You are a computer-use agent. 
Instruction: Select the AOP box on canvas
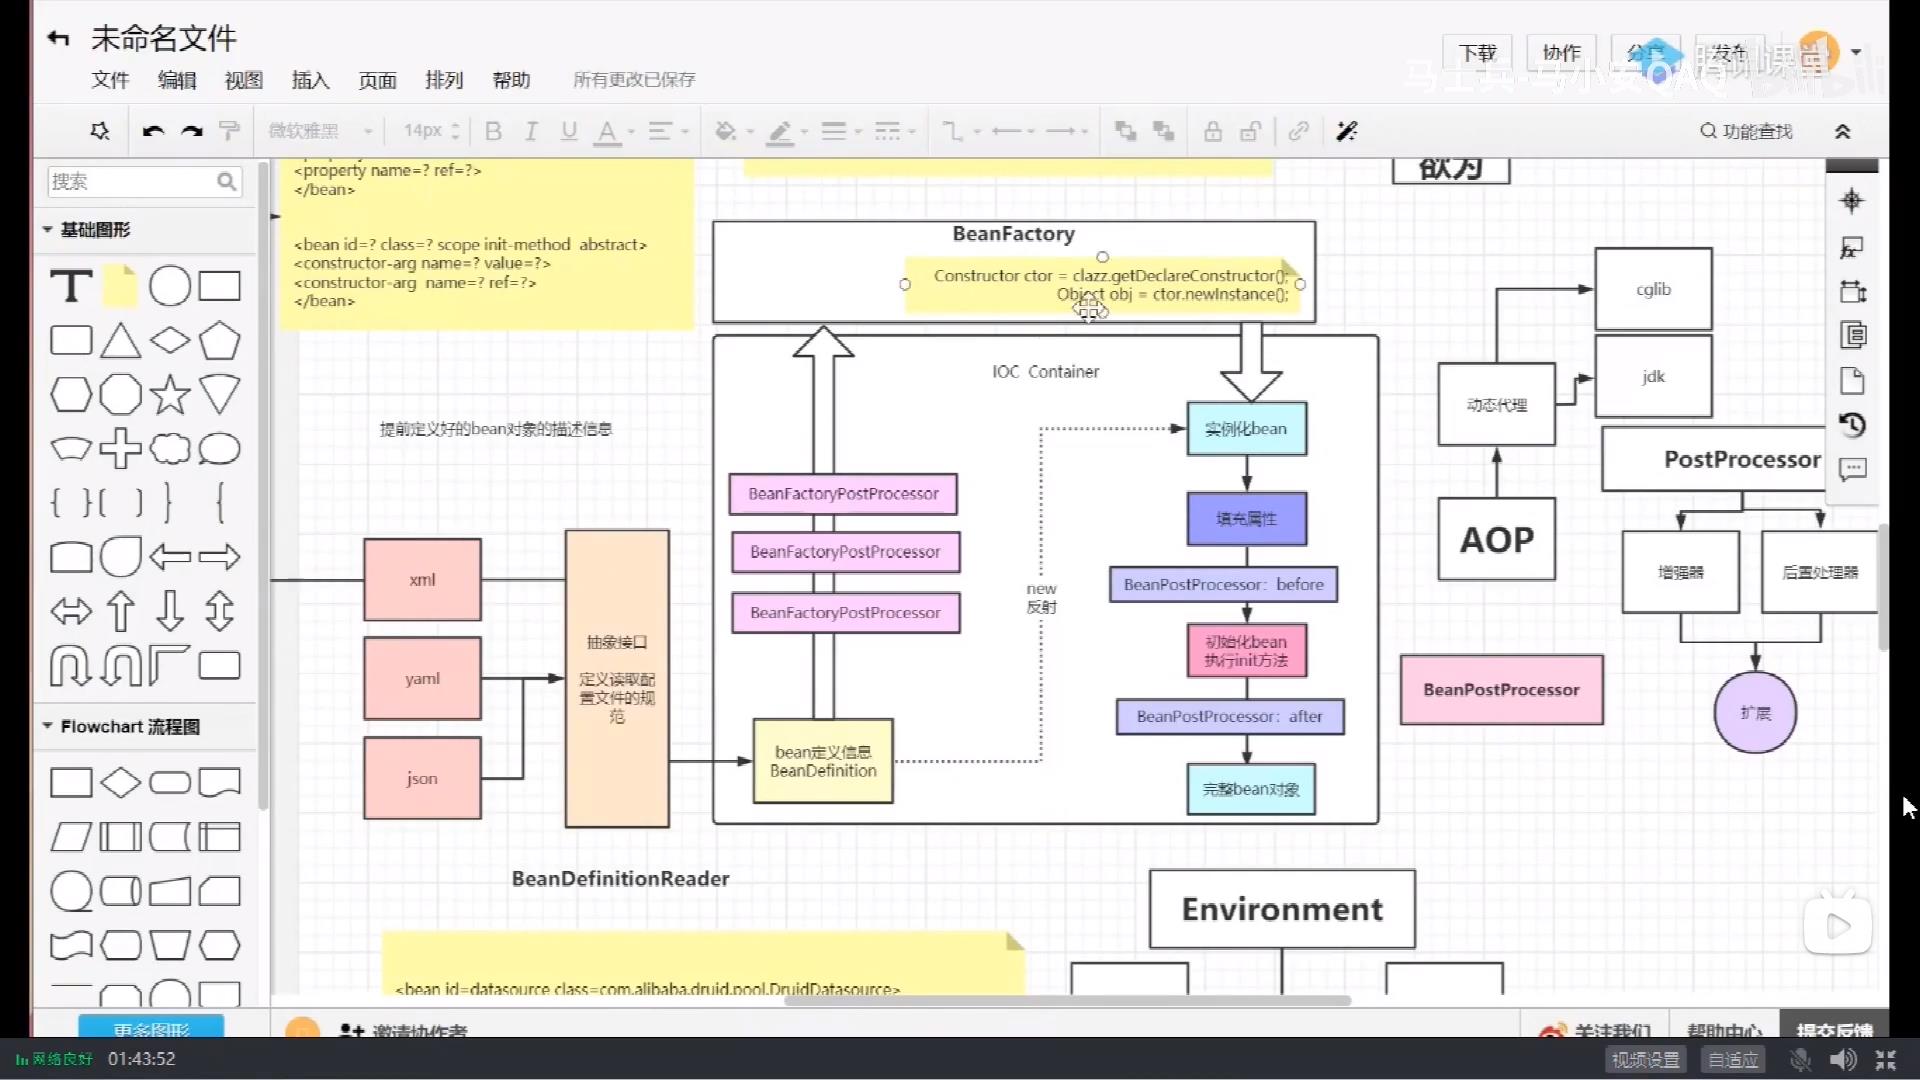(x=1497, y=540)
